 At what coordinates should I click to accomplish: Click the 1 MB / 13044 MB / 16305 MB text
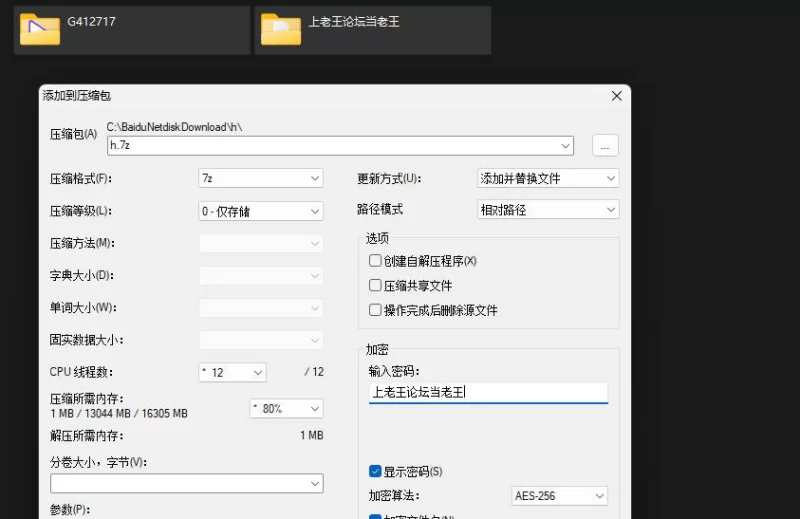(119, 413)
